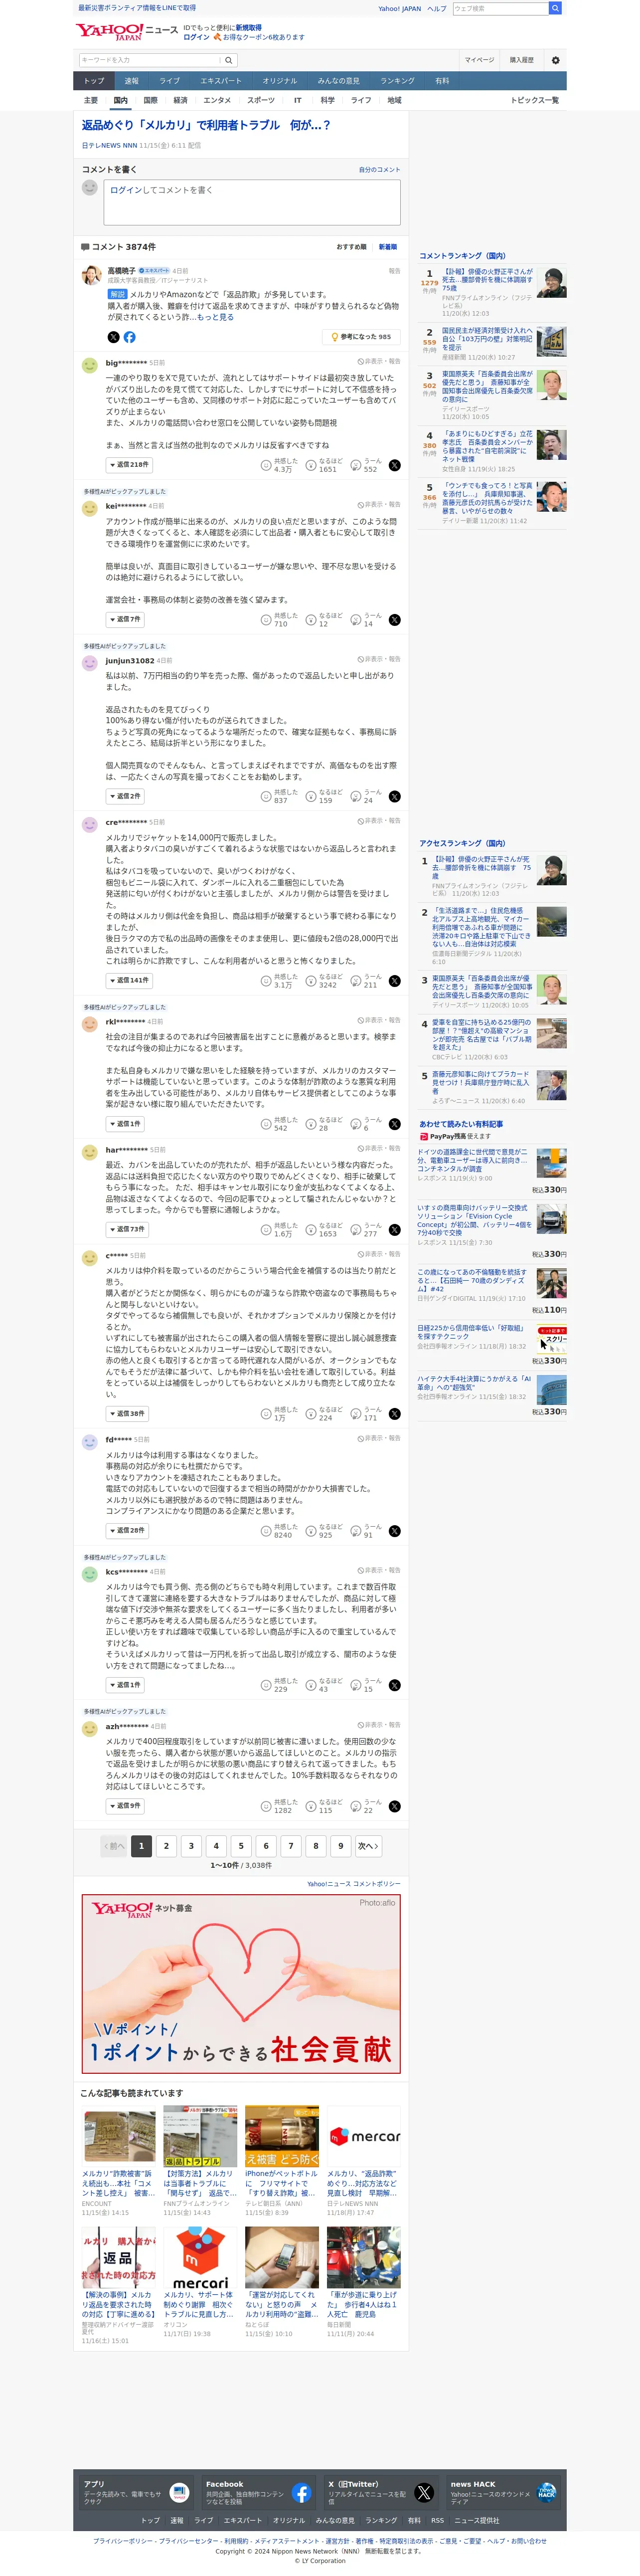The image size is (640, 2576).
Task: Expand 返信73件 replies
Action: (127, 1230)
